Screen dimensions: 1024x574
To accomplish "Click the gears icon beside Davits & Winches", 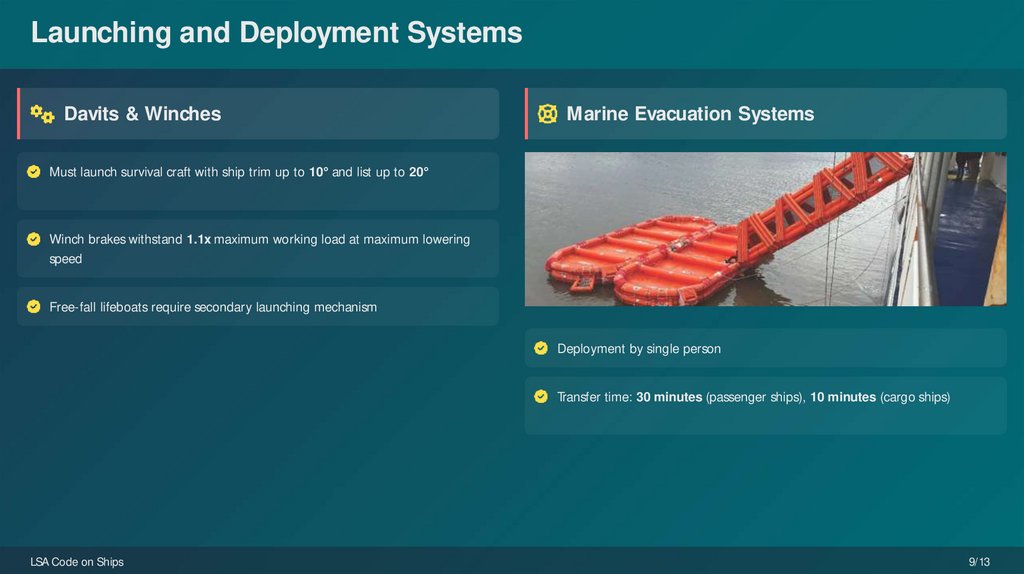I will point(42,114).
